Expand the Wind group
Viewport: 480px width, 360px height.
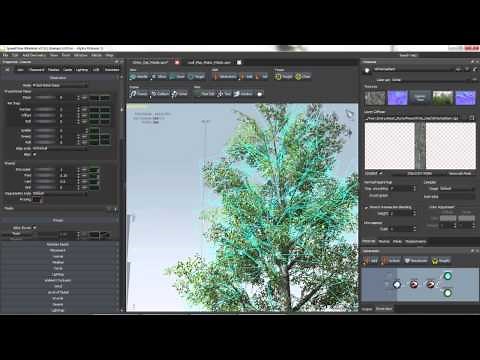coord(58,286)
